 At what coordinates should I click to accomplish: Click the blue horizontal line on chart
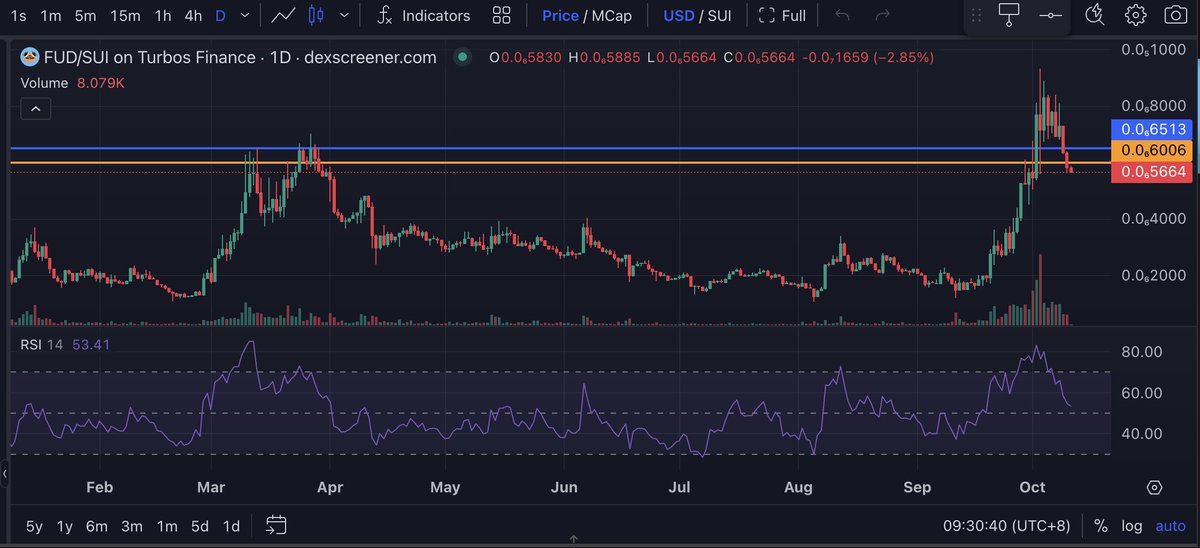560,148
